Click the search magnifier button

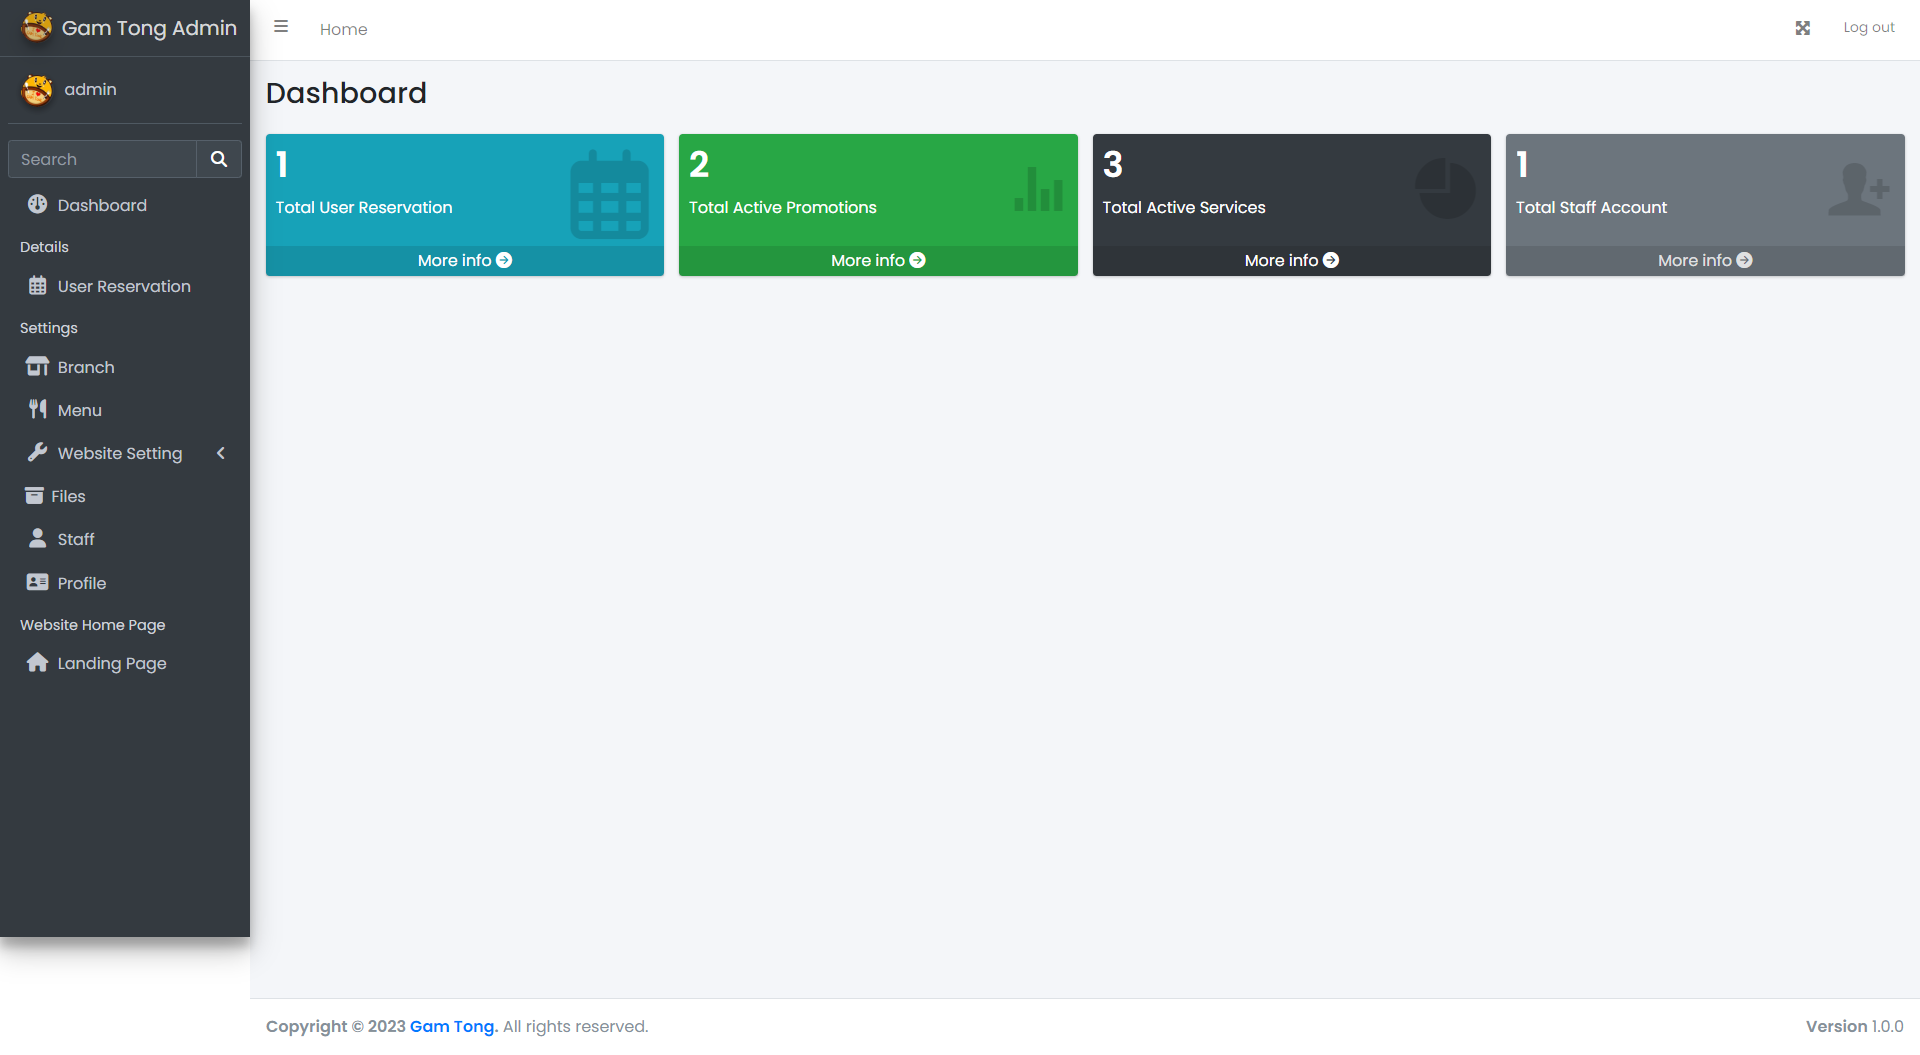pos(218,159)
